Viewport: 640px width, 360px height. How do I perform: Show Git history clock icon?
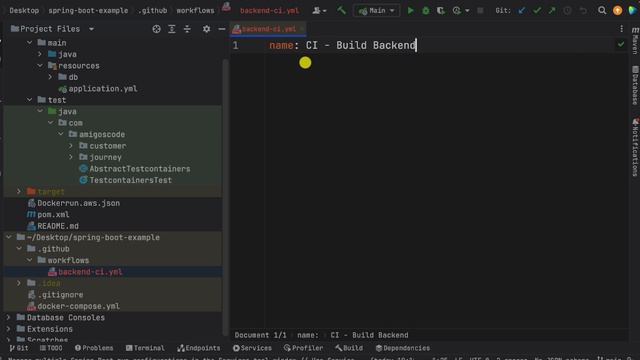(567, 11)
